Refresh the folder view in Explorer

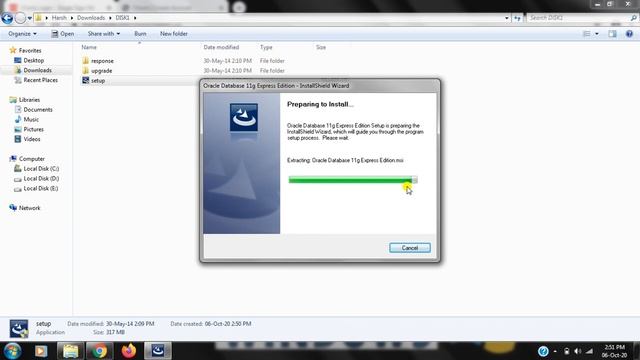pyautogui.click(x=517, y=18)
